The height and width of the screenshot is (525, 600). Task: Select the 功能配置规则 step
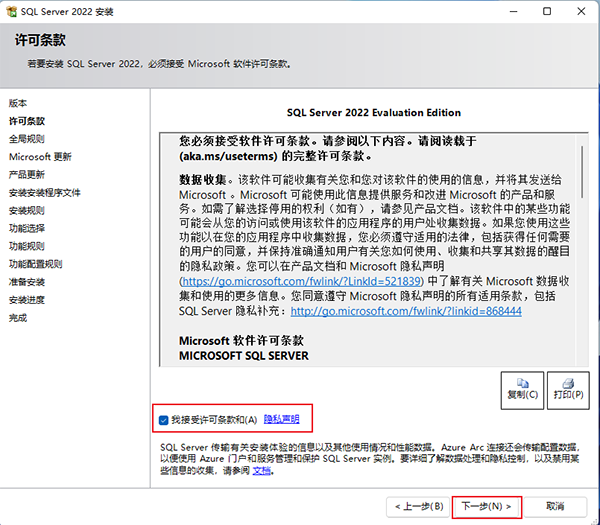(x=36, y=264)
